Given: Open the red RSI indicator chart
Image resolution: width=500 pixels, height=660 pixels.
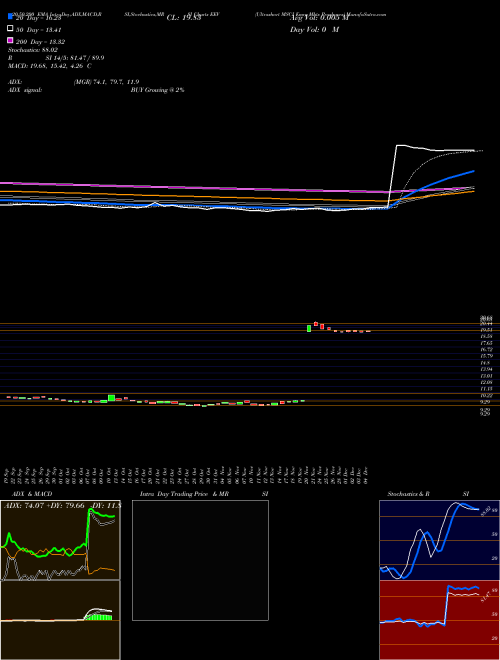Looking at the screenshot, I should [439, 620].
